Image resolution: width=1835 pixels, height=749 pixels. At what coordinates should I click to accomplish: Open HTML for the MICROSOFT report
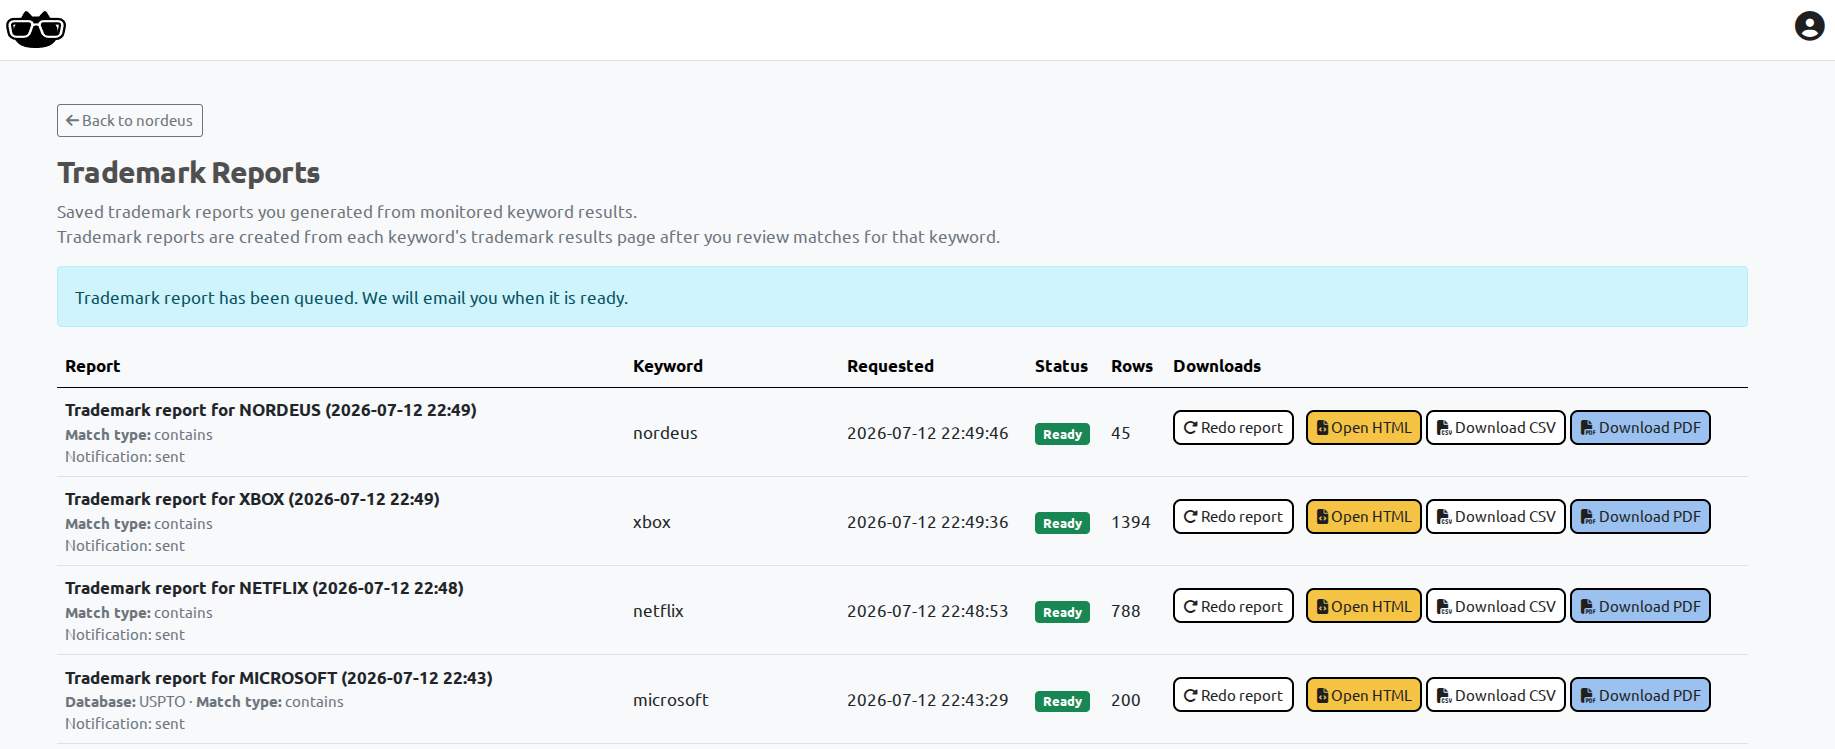point(1363,695)
